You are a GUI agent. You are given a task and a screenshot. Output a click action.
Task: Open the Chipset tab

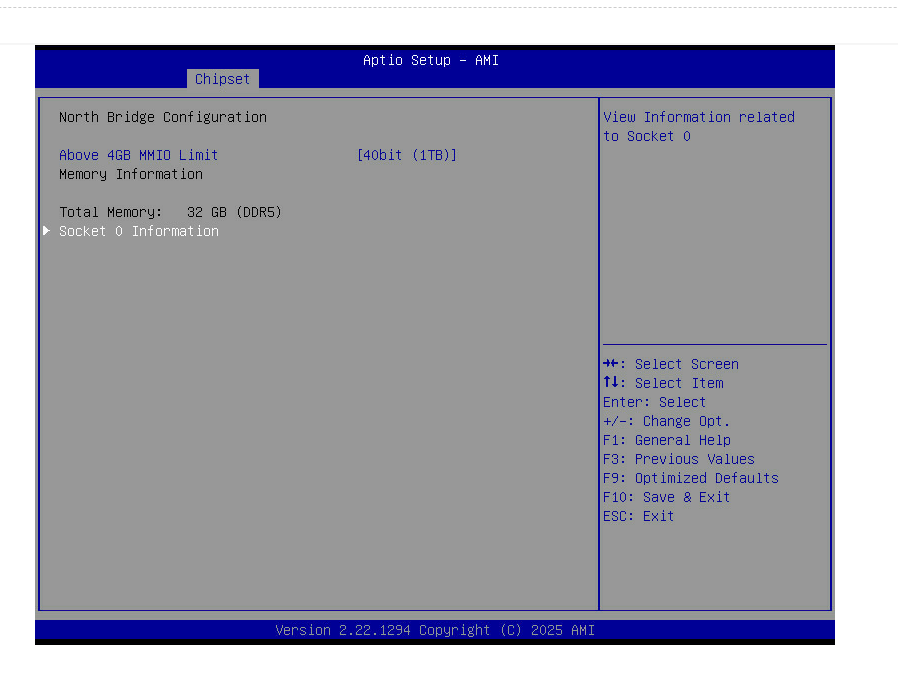pyautogui.click(x=222, y=79)
